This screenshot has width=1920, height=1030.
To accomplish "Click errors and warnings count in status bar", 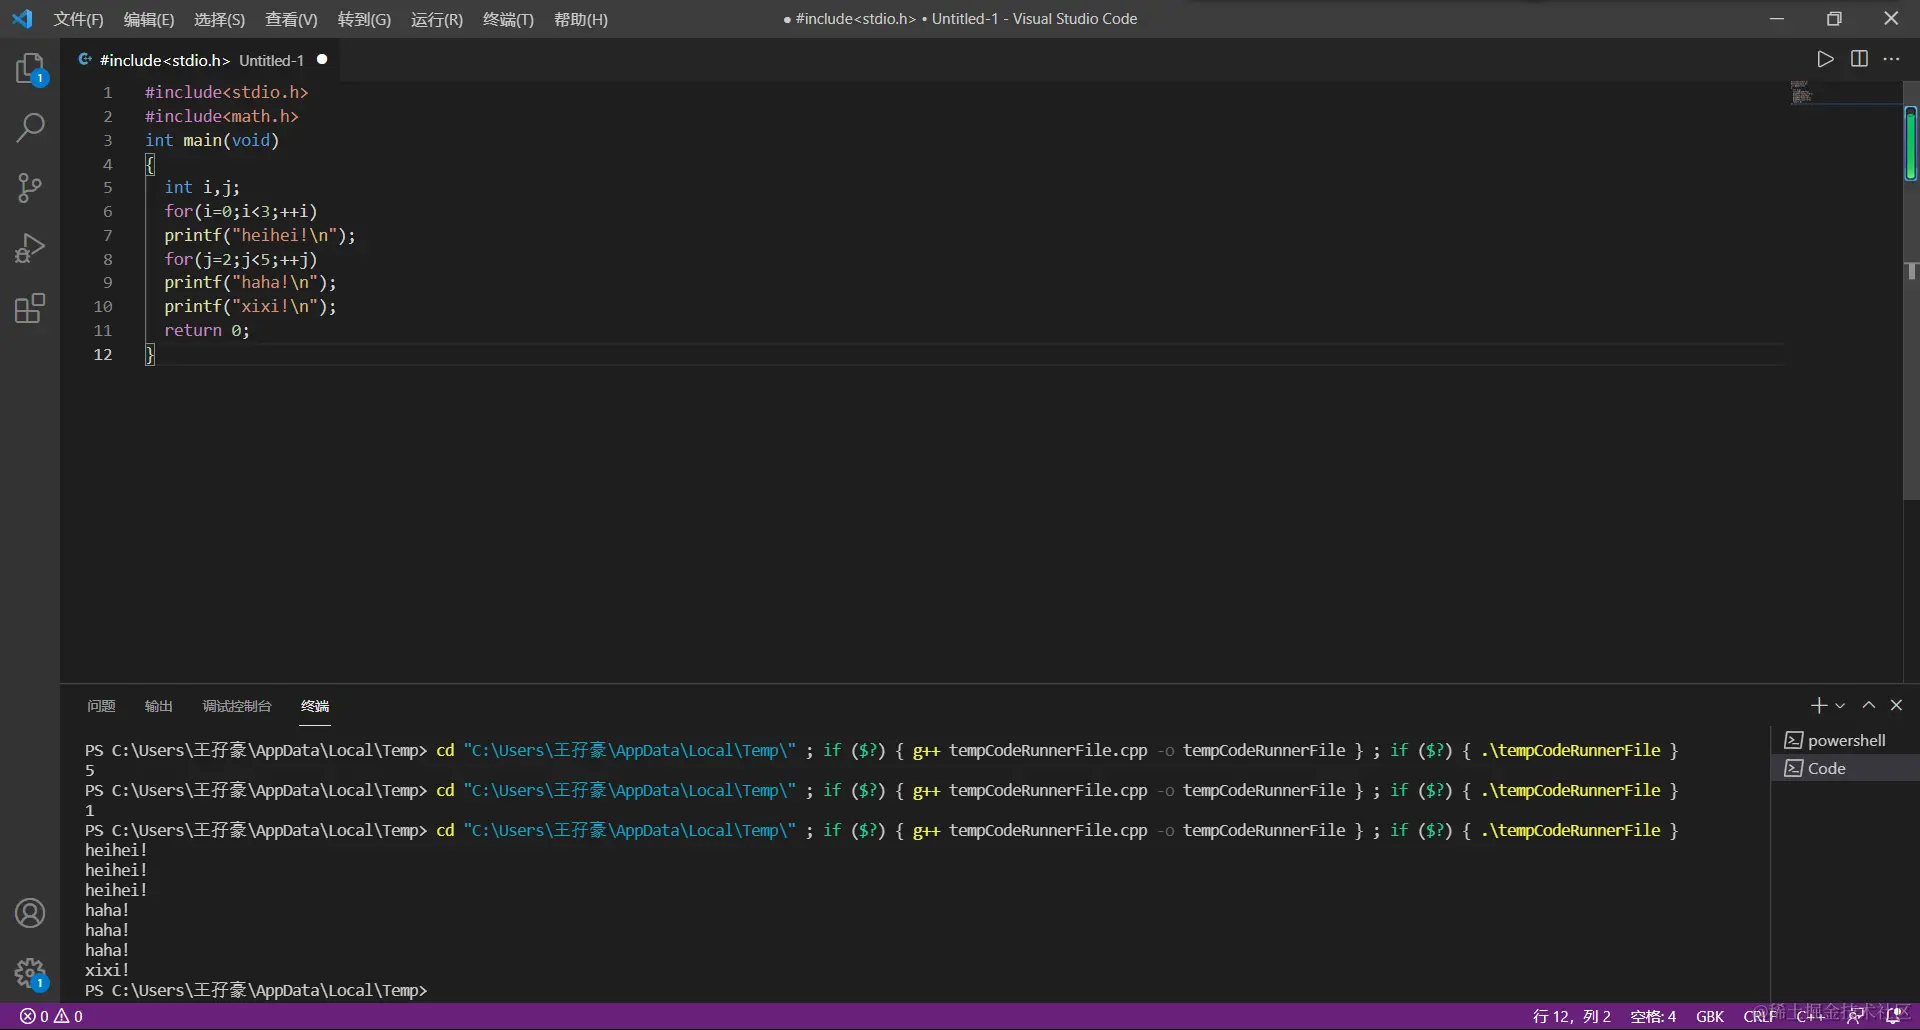I will pos(51,1016).
